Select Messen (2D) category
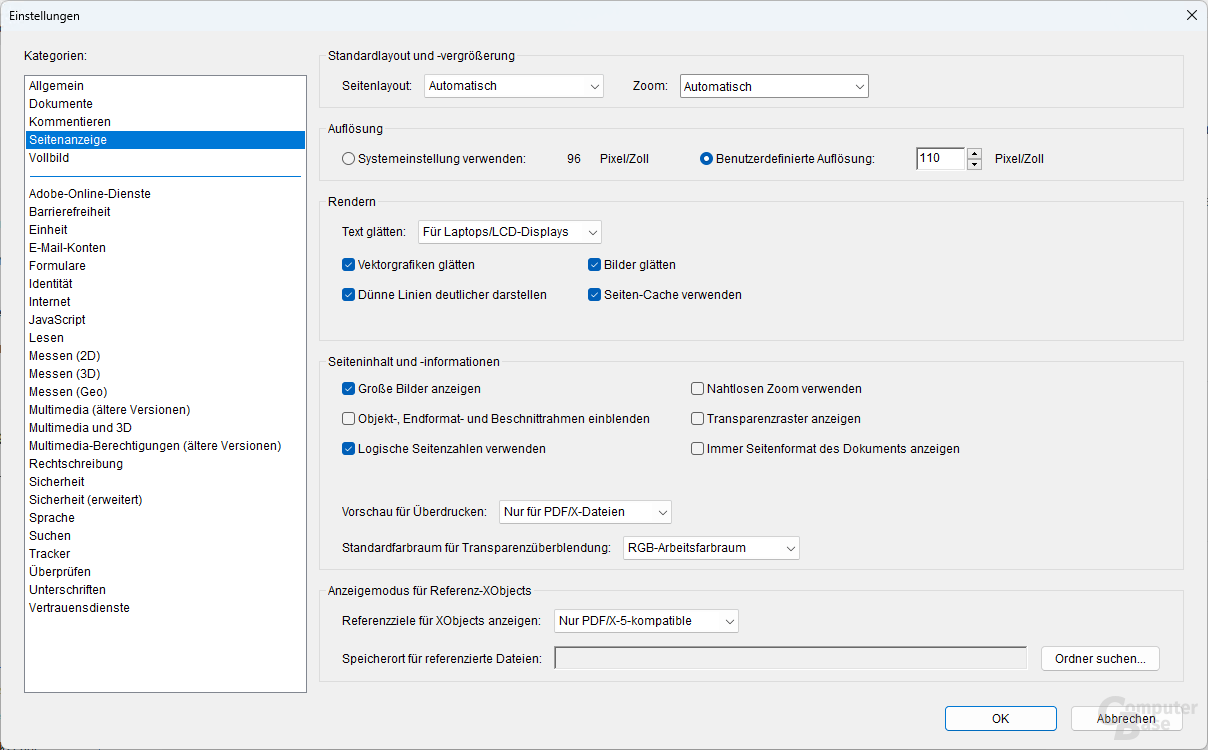Screen dimensions: 1208x750 pos(165,356)
